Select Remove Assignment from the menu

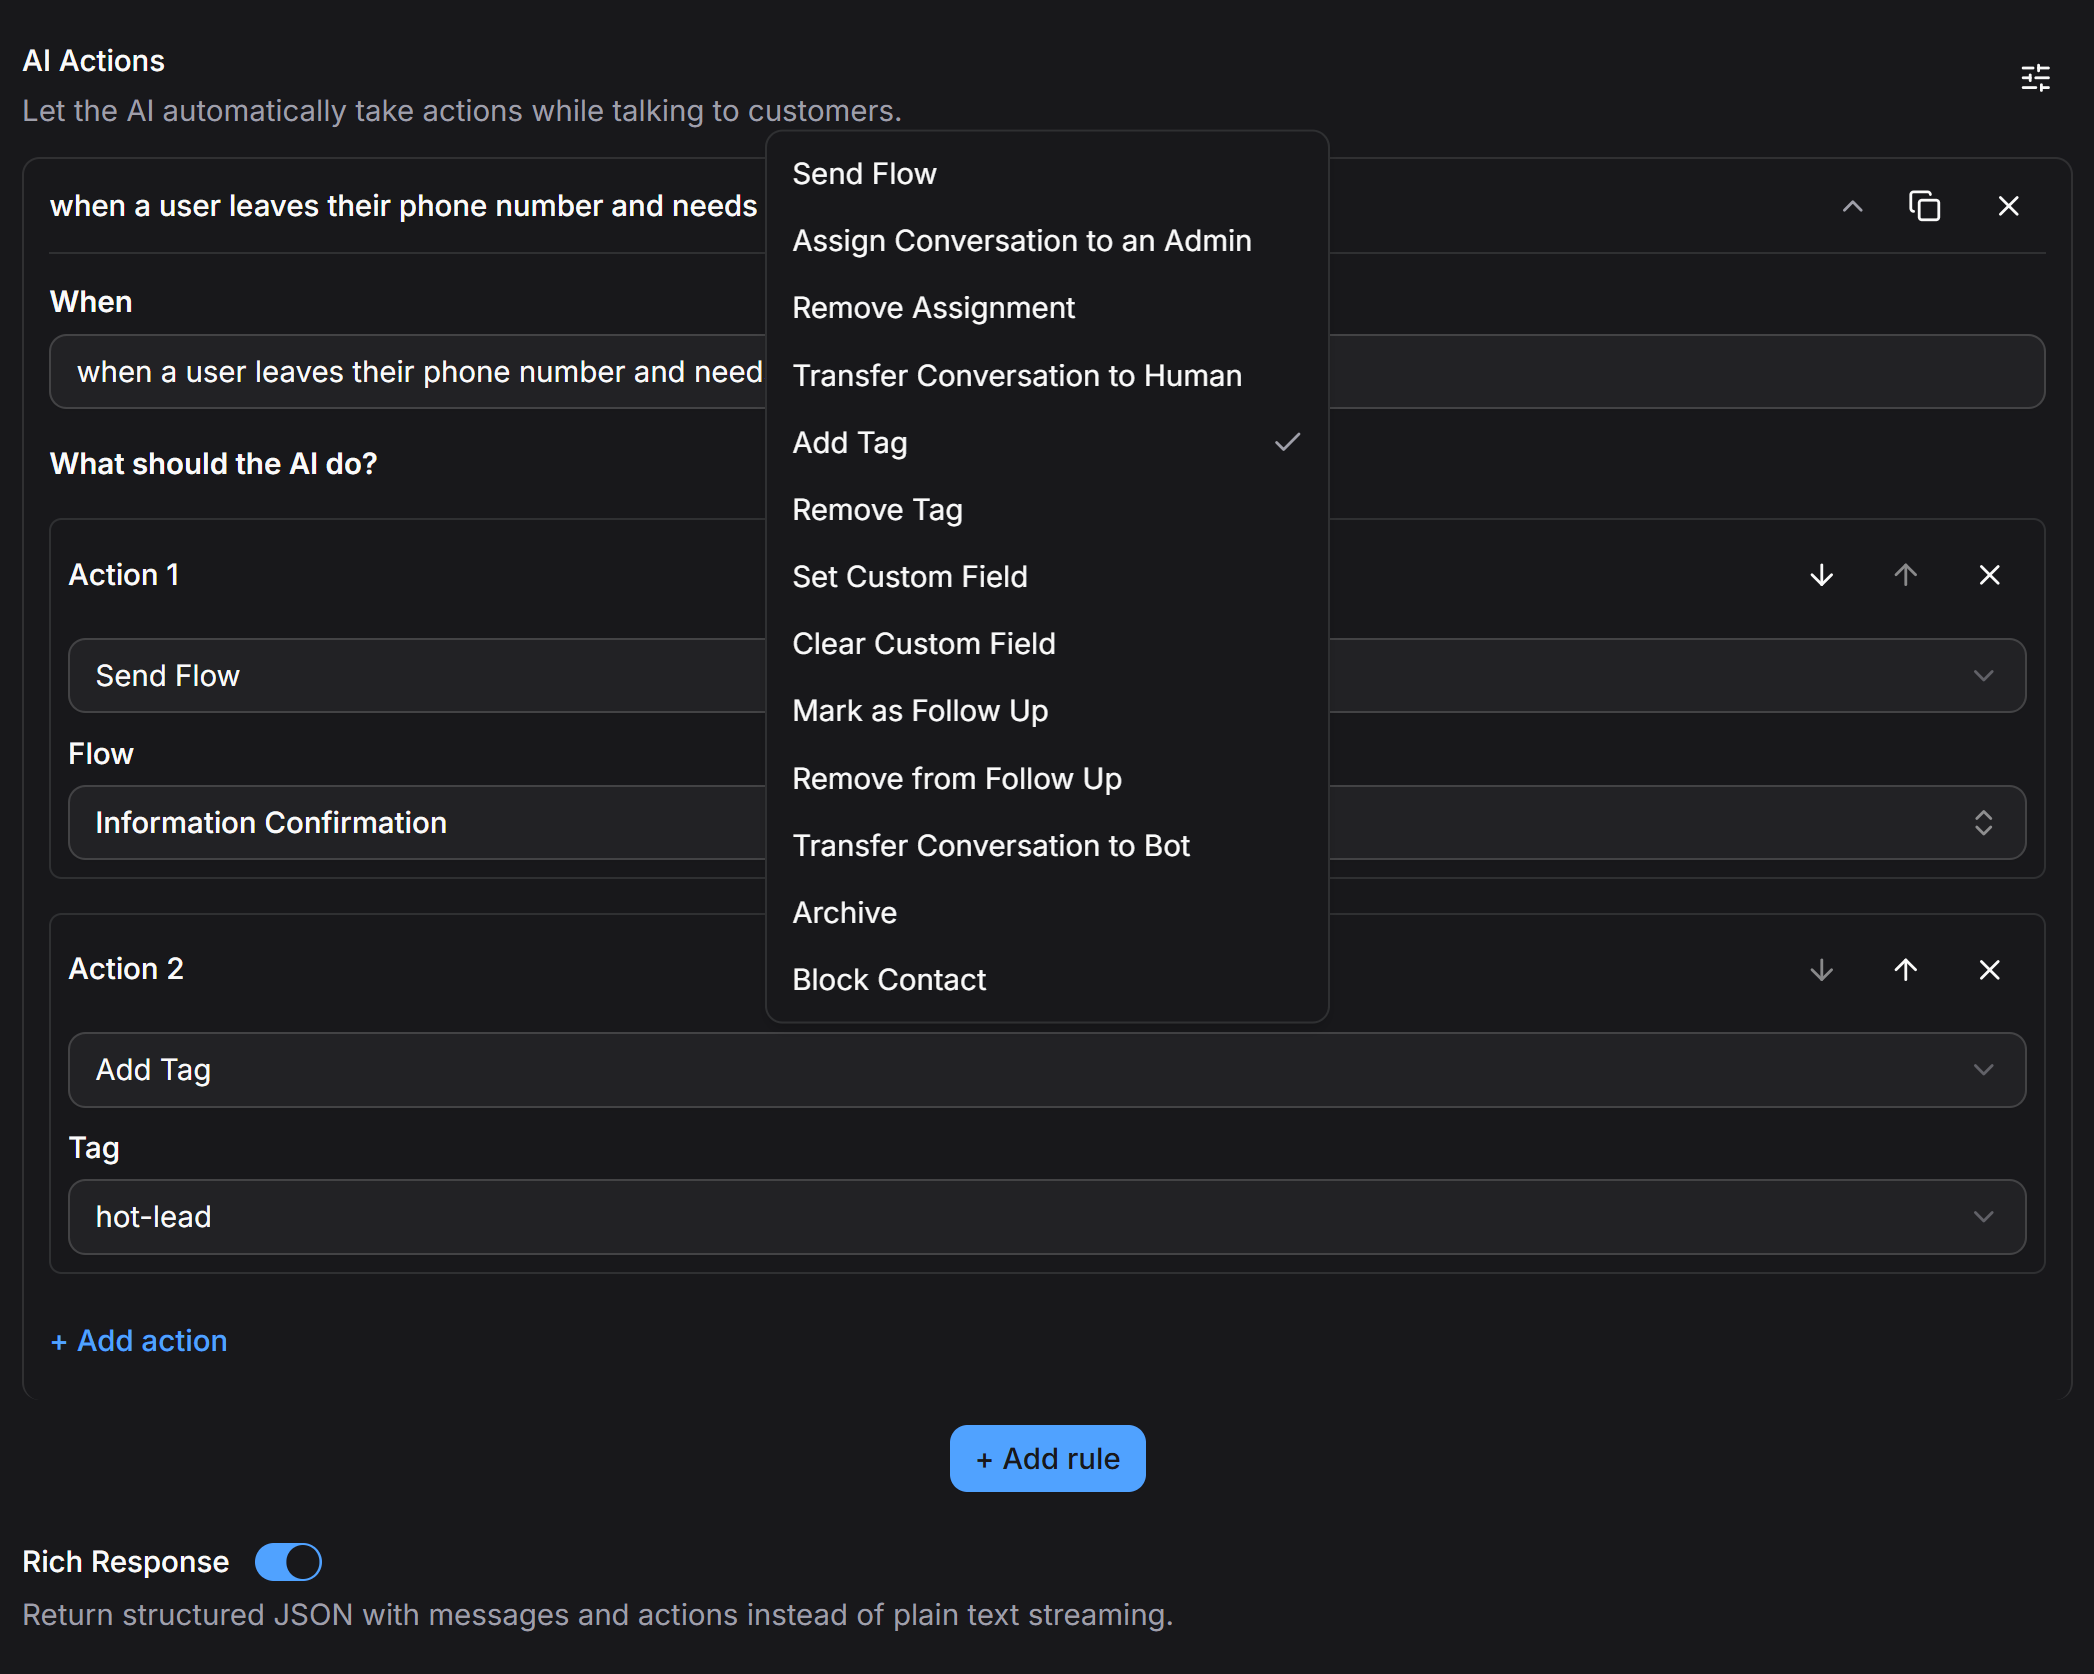pos(1047,308)
